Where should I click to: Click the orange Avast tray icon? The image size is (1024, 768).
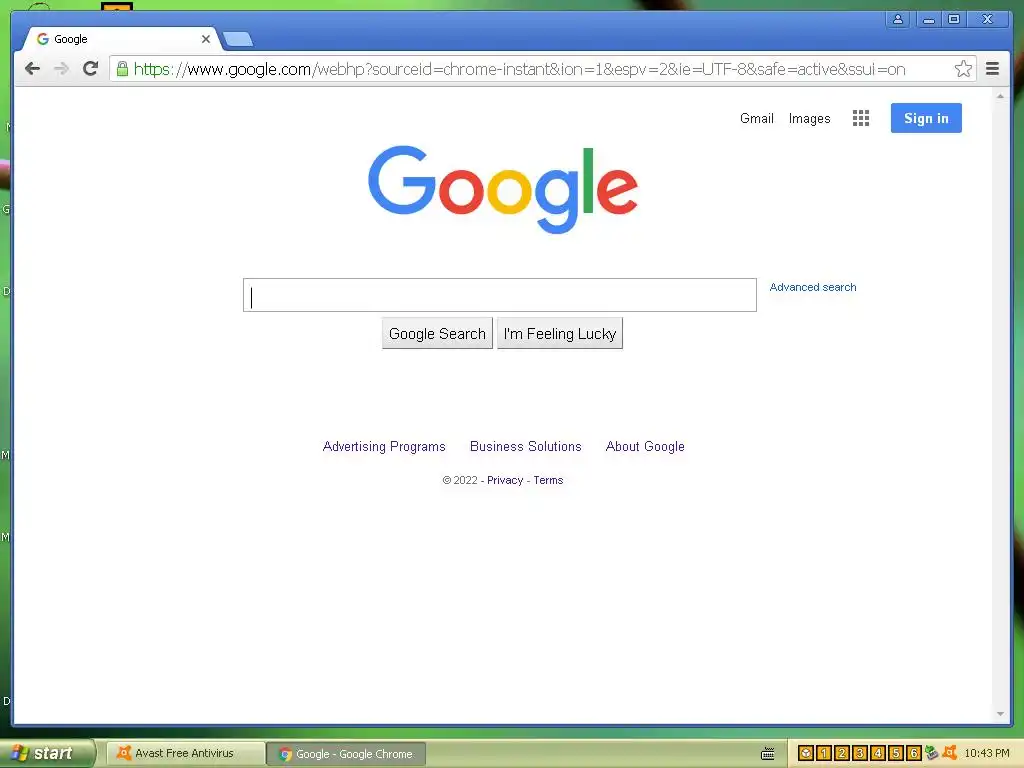pyautogui.click(x=950, y=753)
